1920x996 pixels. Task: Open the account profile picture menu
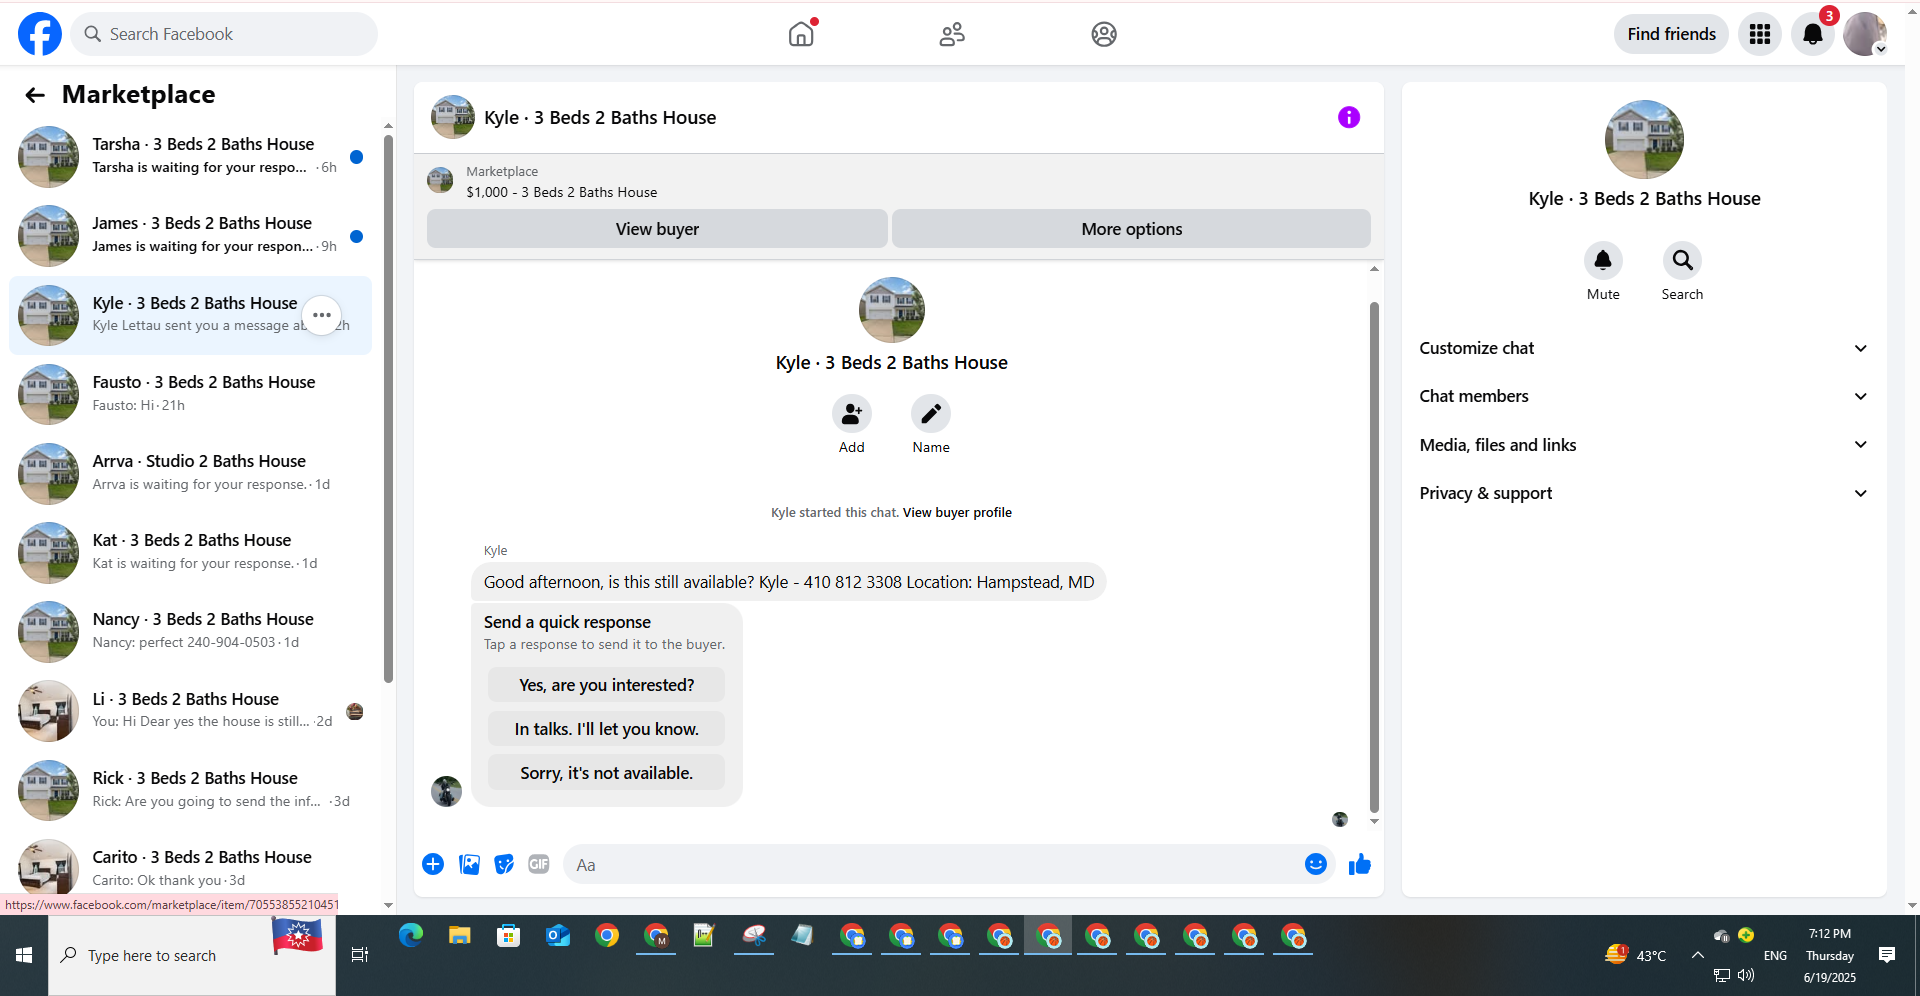pos(1865,34)
